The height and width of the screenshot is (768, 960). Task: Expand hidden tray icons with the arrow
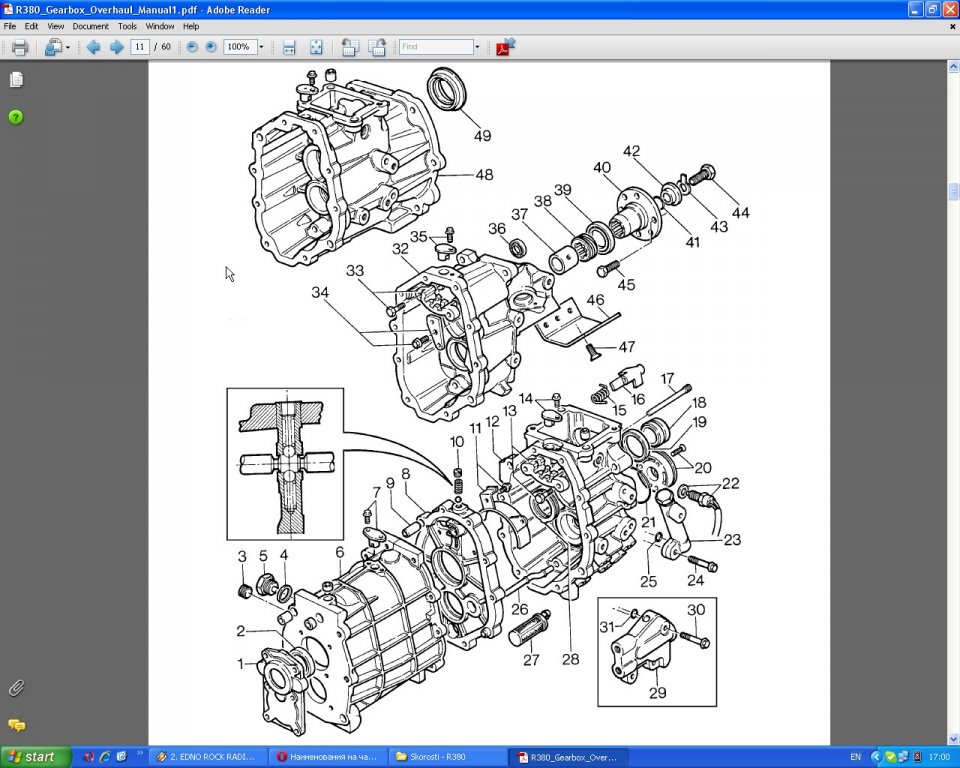click(x=876, y=758)
